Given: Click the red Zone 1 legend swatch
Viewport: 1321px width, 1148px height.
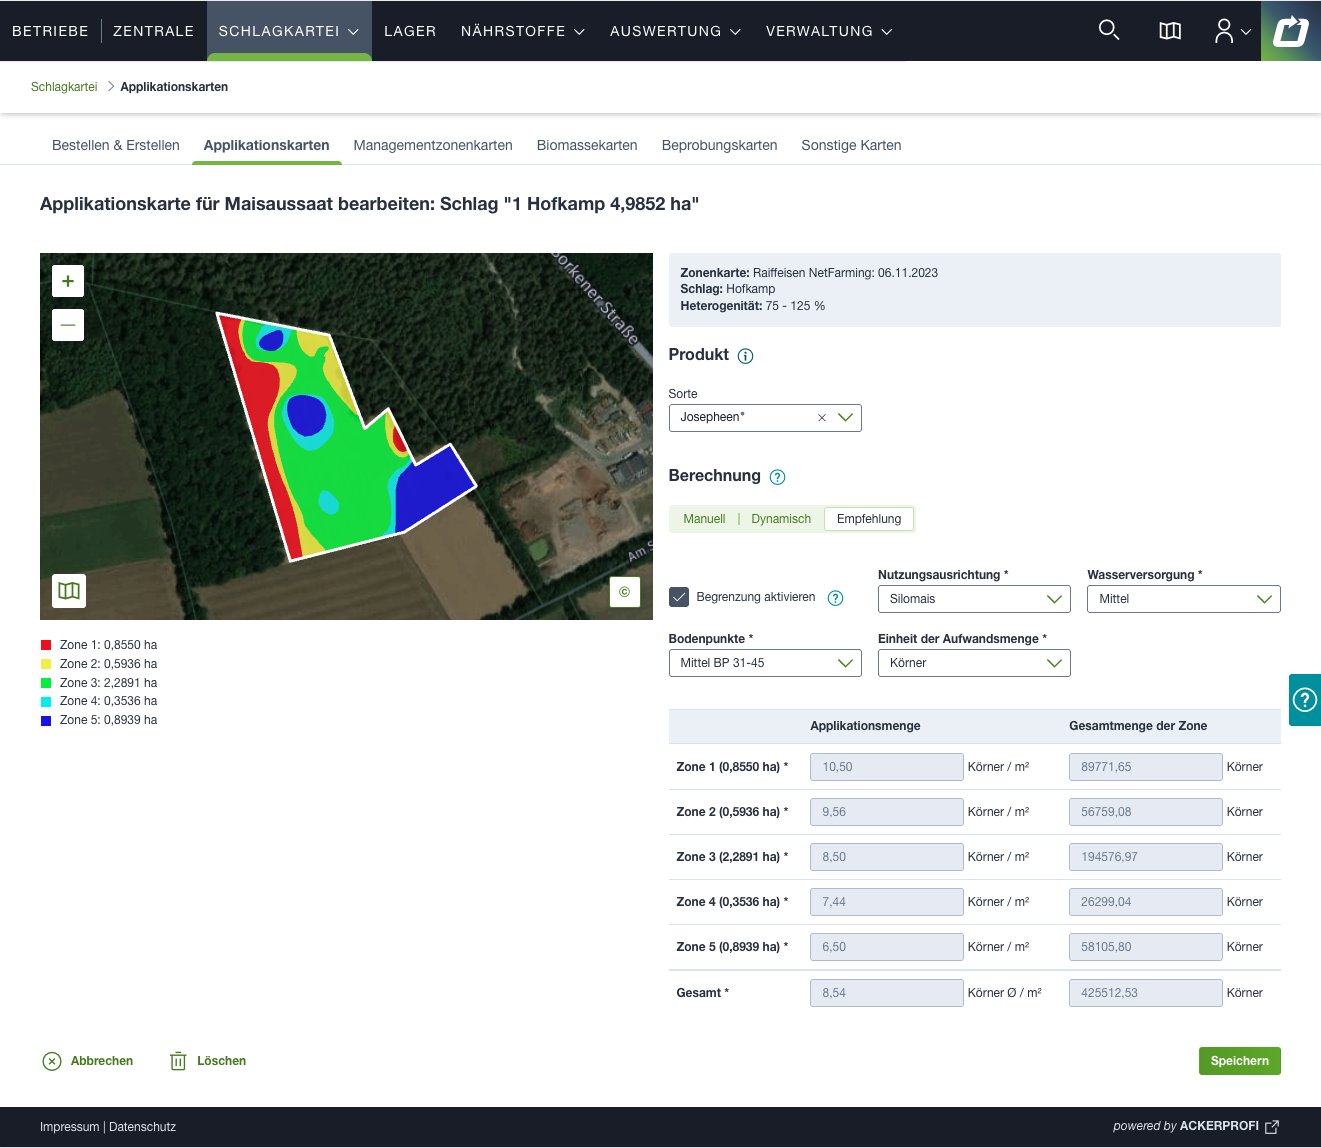Looking at the screenshot, I should click(x=46, y=645).
